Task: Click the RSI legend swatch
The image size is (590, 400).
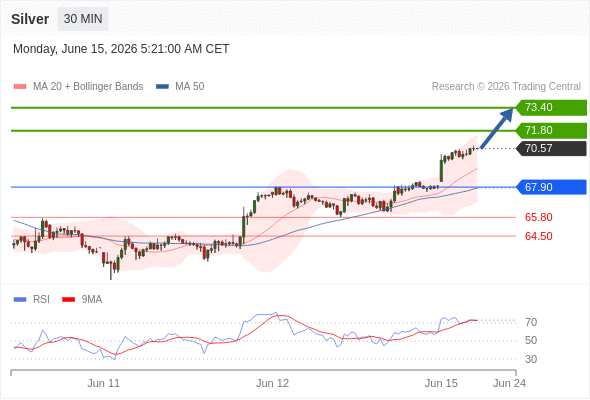Action: (x=20, y=300)
